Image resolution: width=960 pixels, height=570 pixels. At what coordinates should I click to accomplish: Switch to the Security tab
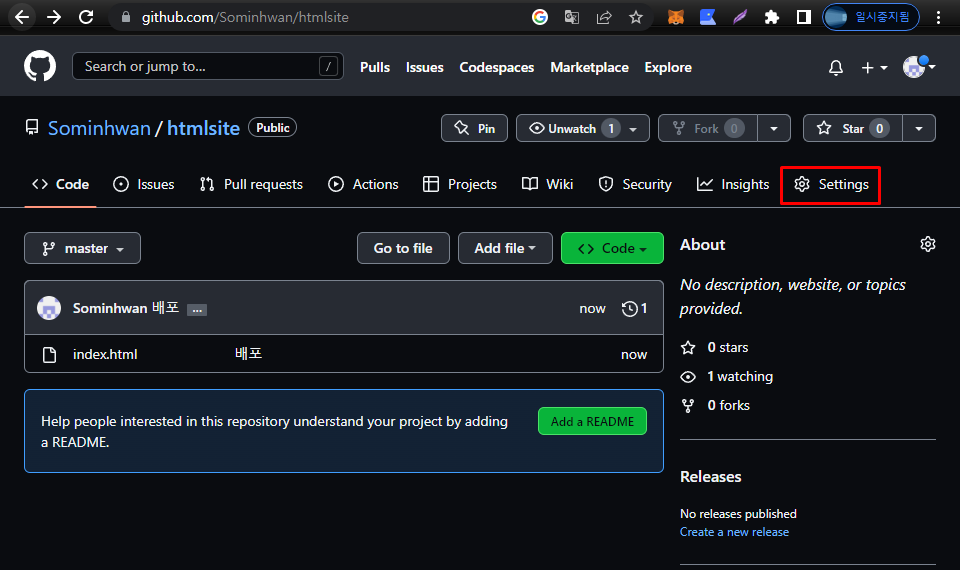pos(635,184)
